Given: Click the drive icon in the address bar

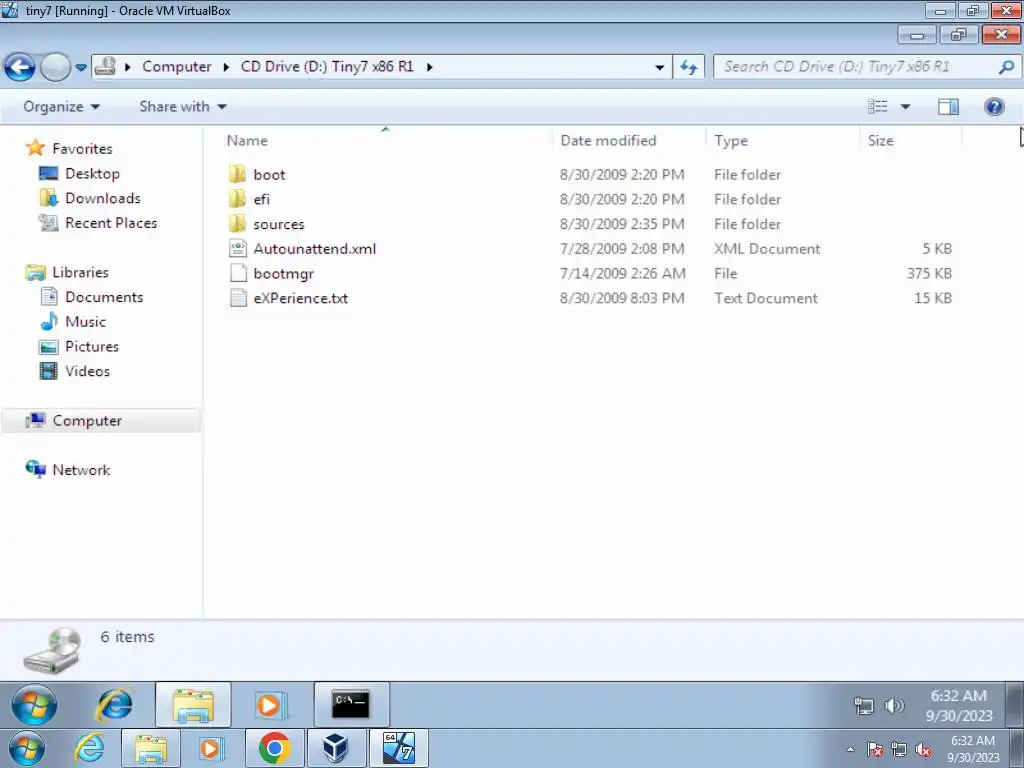Looking at the screenshot, I should (105, 67).
